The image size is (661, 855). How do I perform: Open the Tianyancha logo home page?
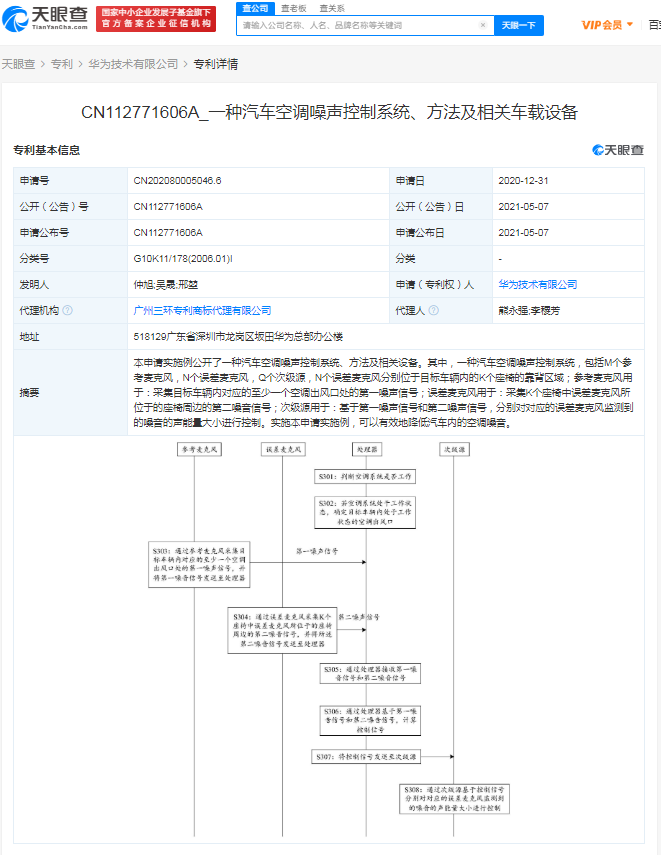pos(45,18)
